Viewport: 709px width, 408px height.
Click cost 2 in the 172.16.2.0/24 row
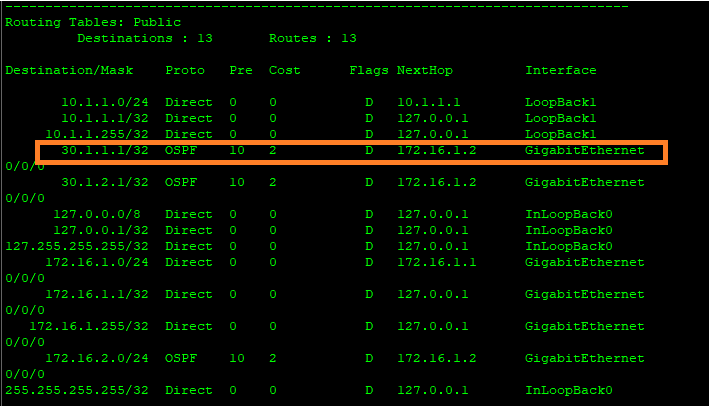(273, 359)
